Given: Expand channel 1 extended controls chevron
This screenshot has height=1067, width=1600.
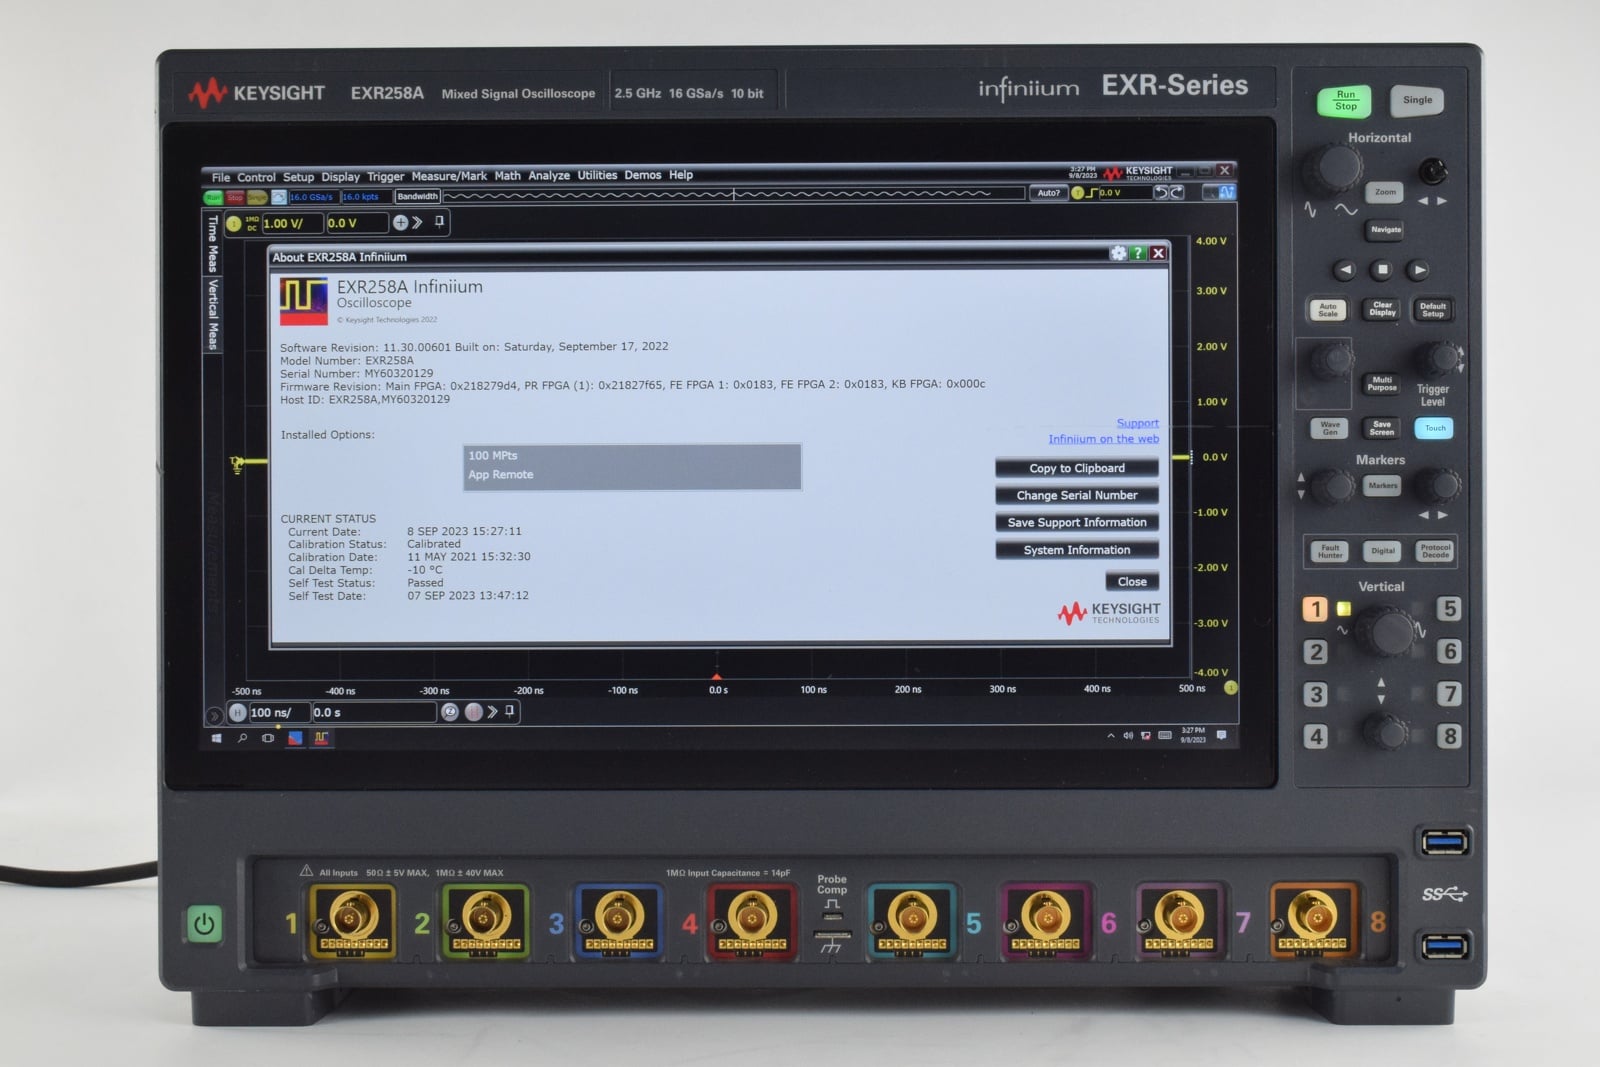Looking at the screenshot, I should point(417,224).
